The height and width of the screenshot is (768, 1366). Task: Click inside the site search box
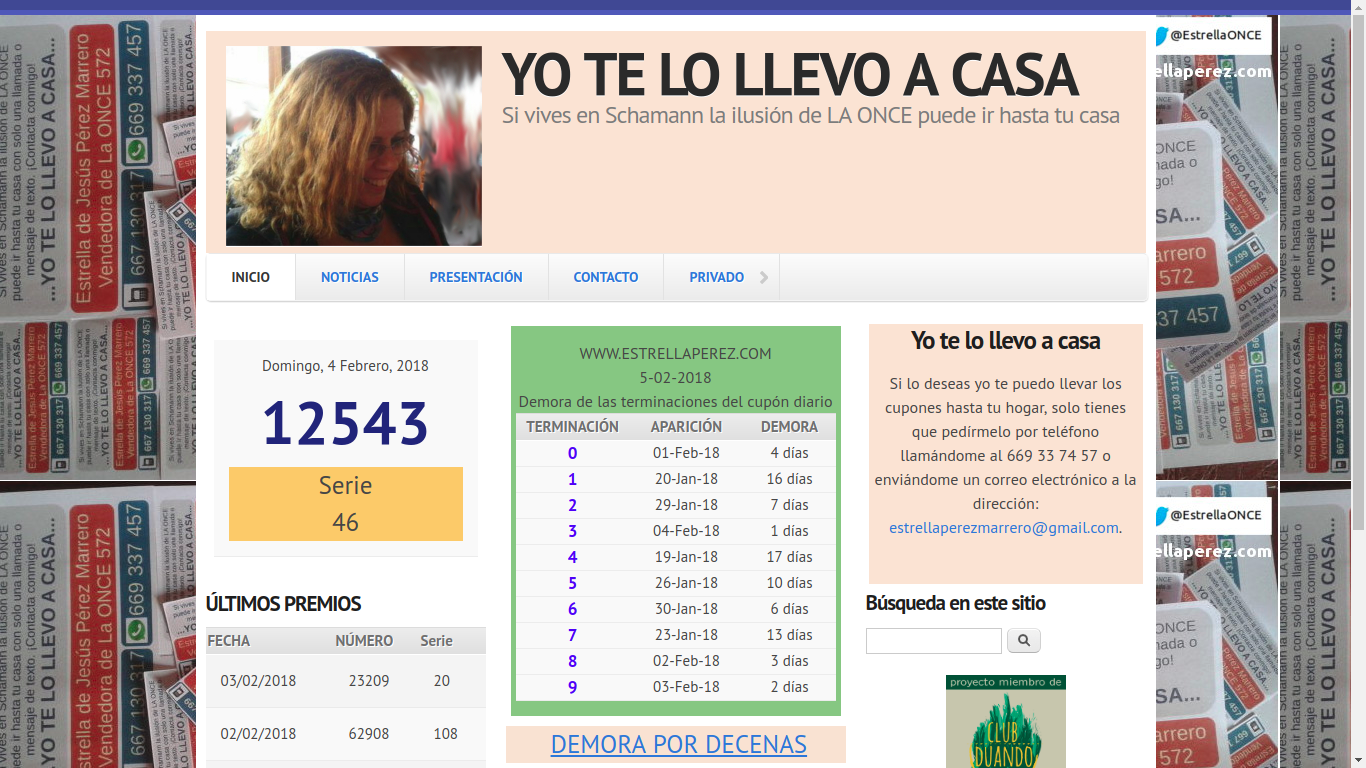pos(932,640)
